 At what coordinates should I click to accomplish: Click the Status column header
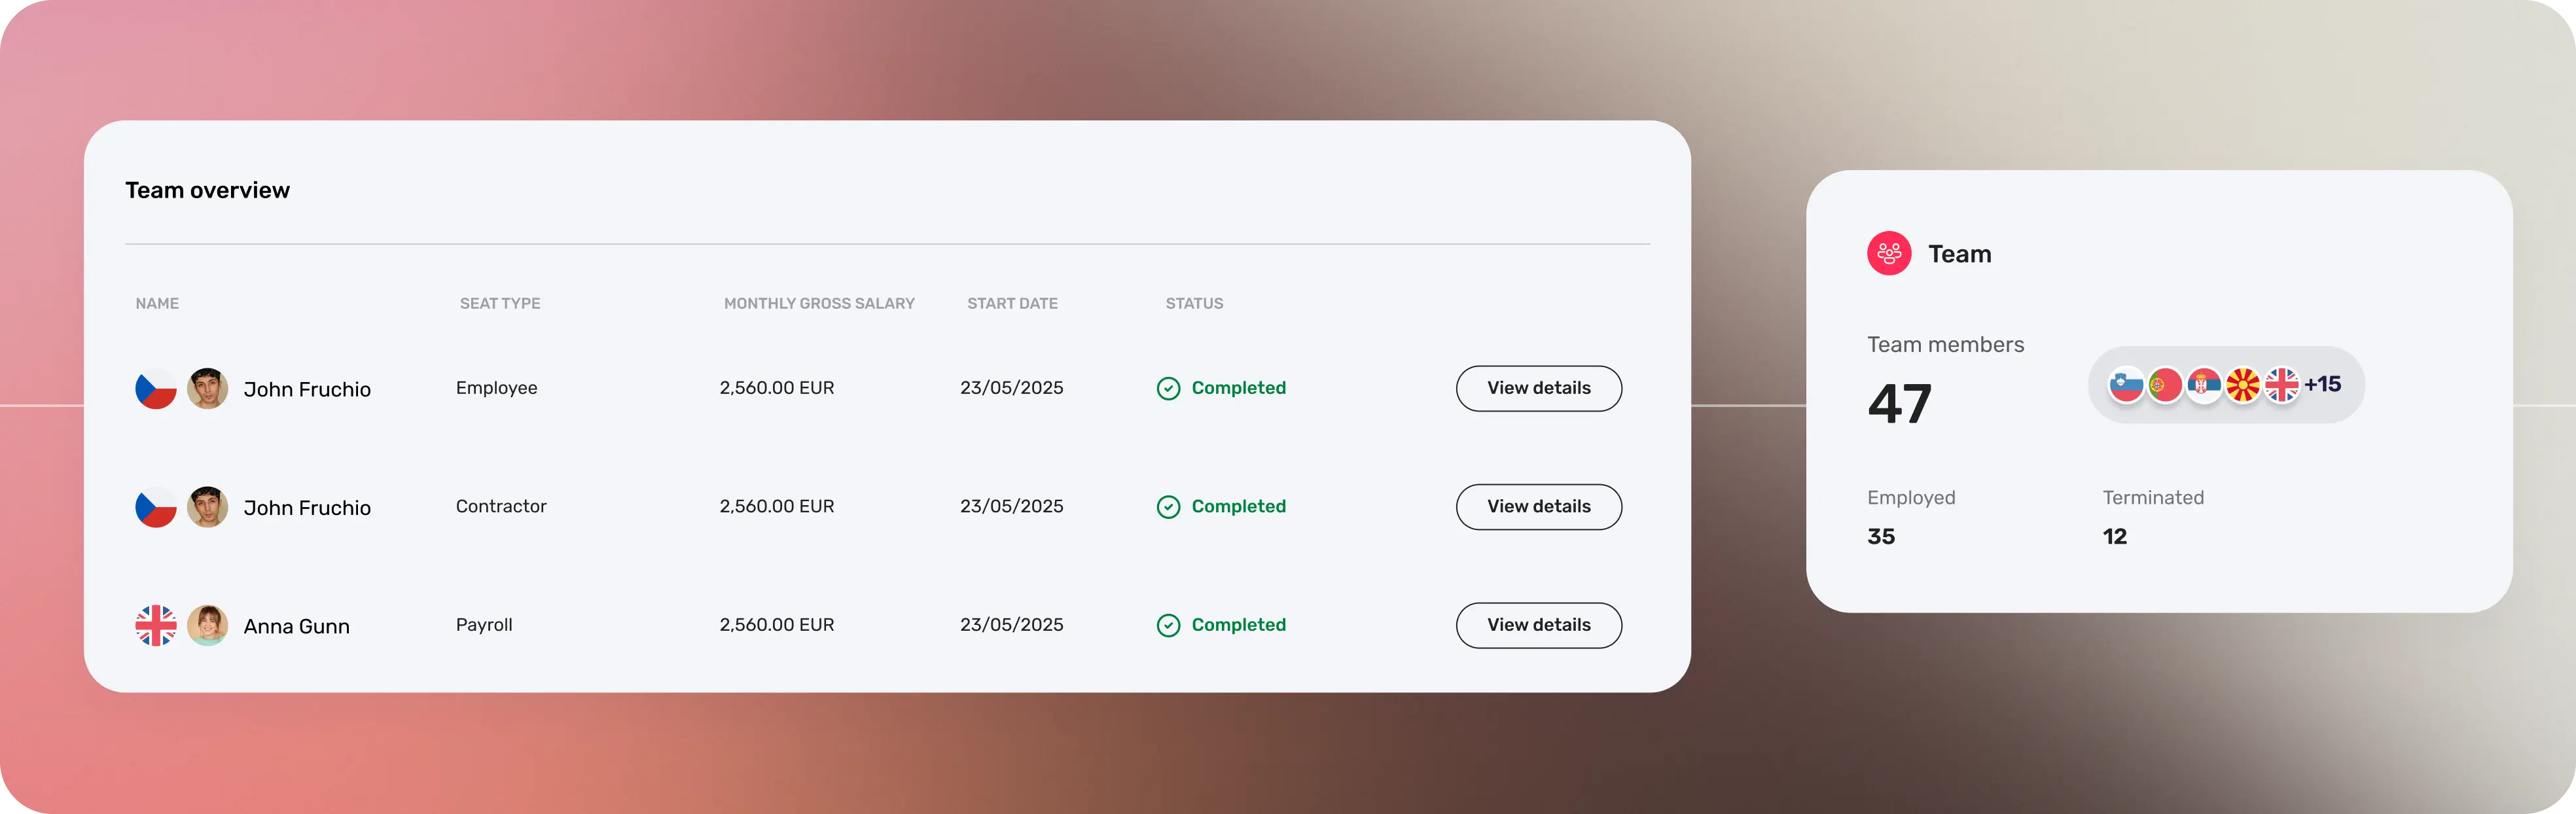[1194, 303]
